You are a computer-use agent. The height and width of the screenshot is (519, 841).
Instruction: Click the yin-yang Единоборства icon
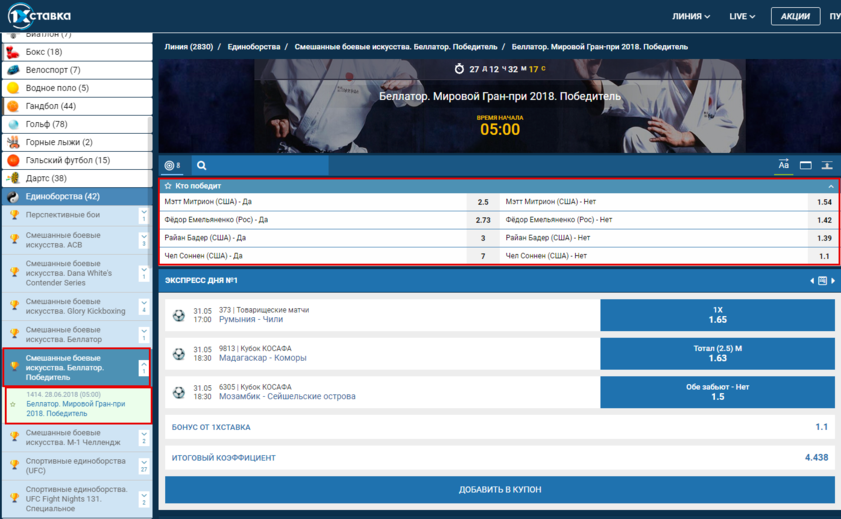coord(13,197)
